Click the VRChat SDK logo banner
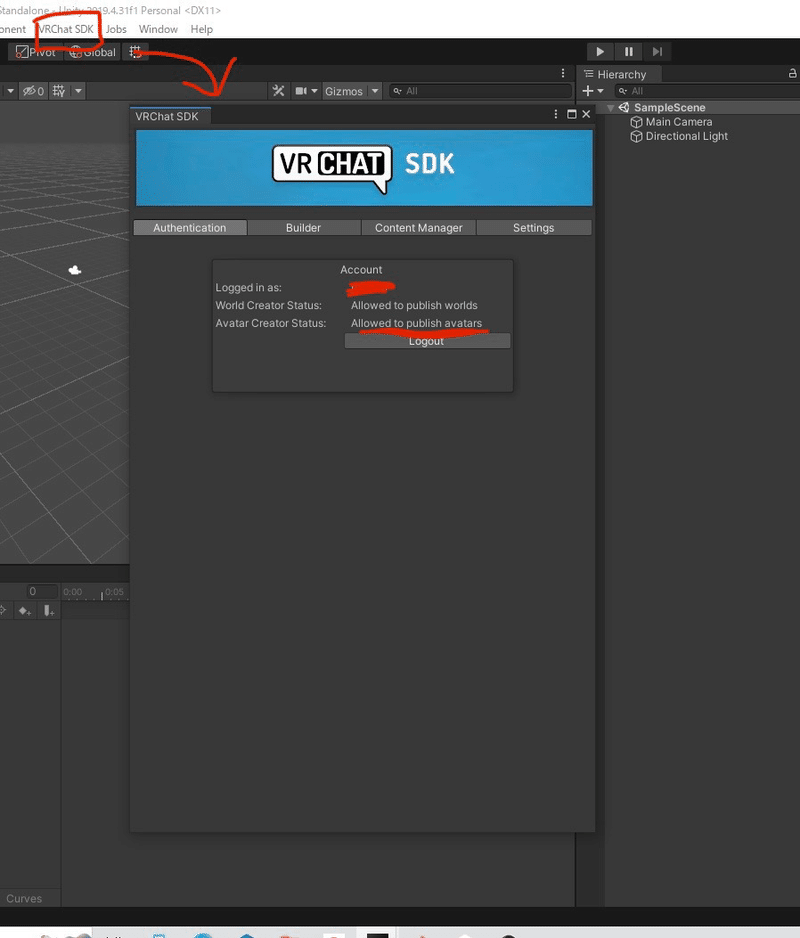Screen dimensions: 800x938 coord(364,168)
